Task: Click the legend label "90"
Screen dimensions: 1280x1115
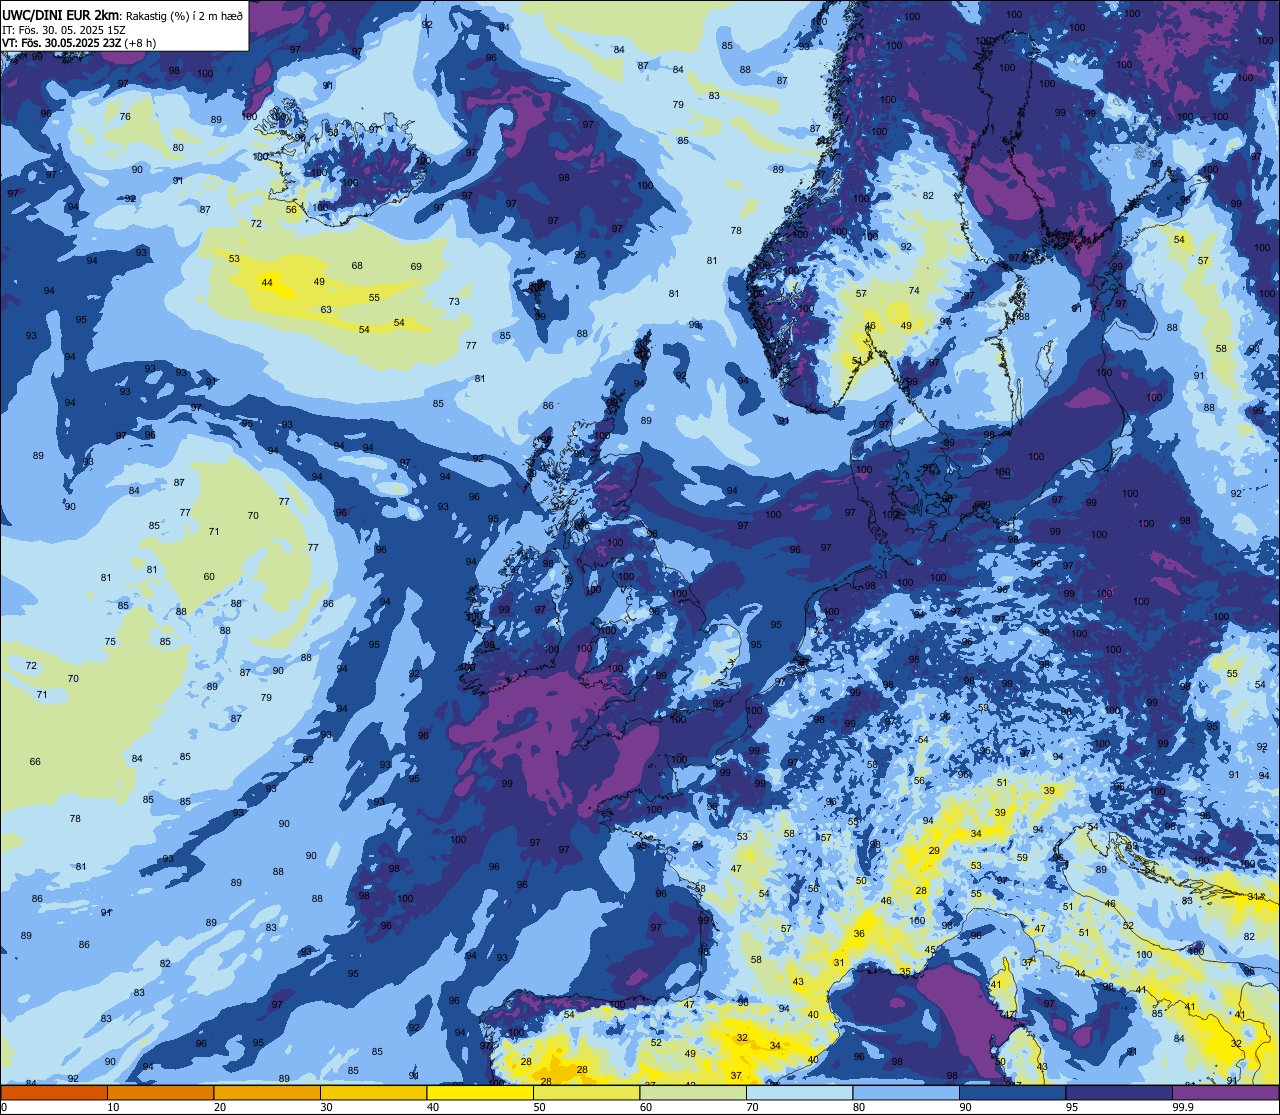Action: pos(965,1107)
